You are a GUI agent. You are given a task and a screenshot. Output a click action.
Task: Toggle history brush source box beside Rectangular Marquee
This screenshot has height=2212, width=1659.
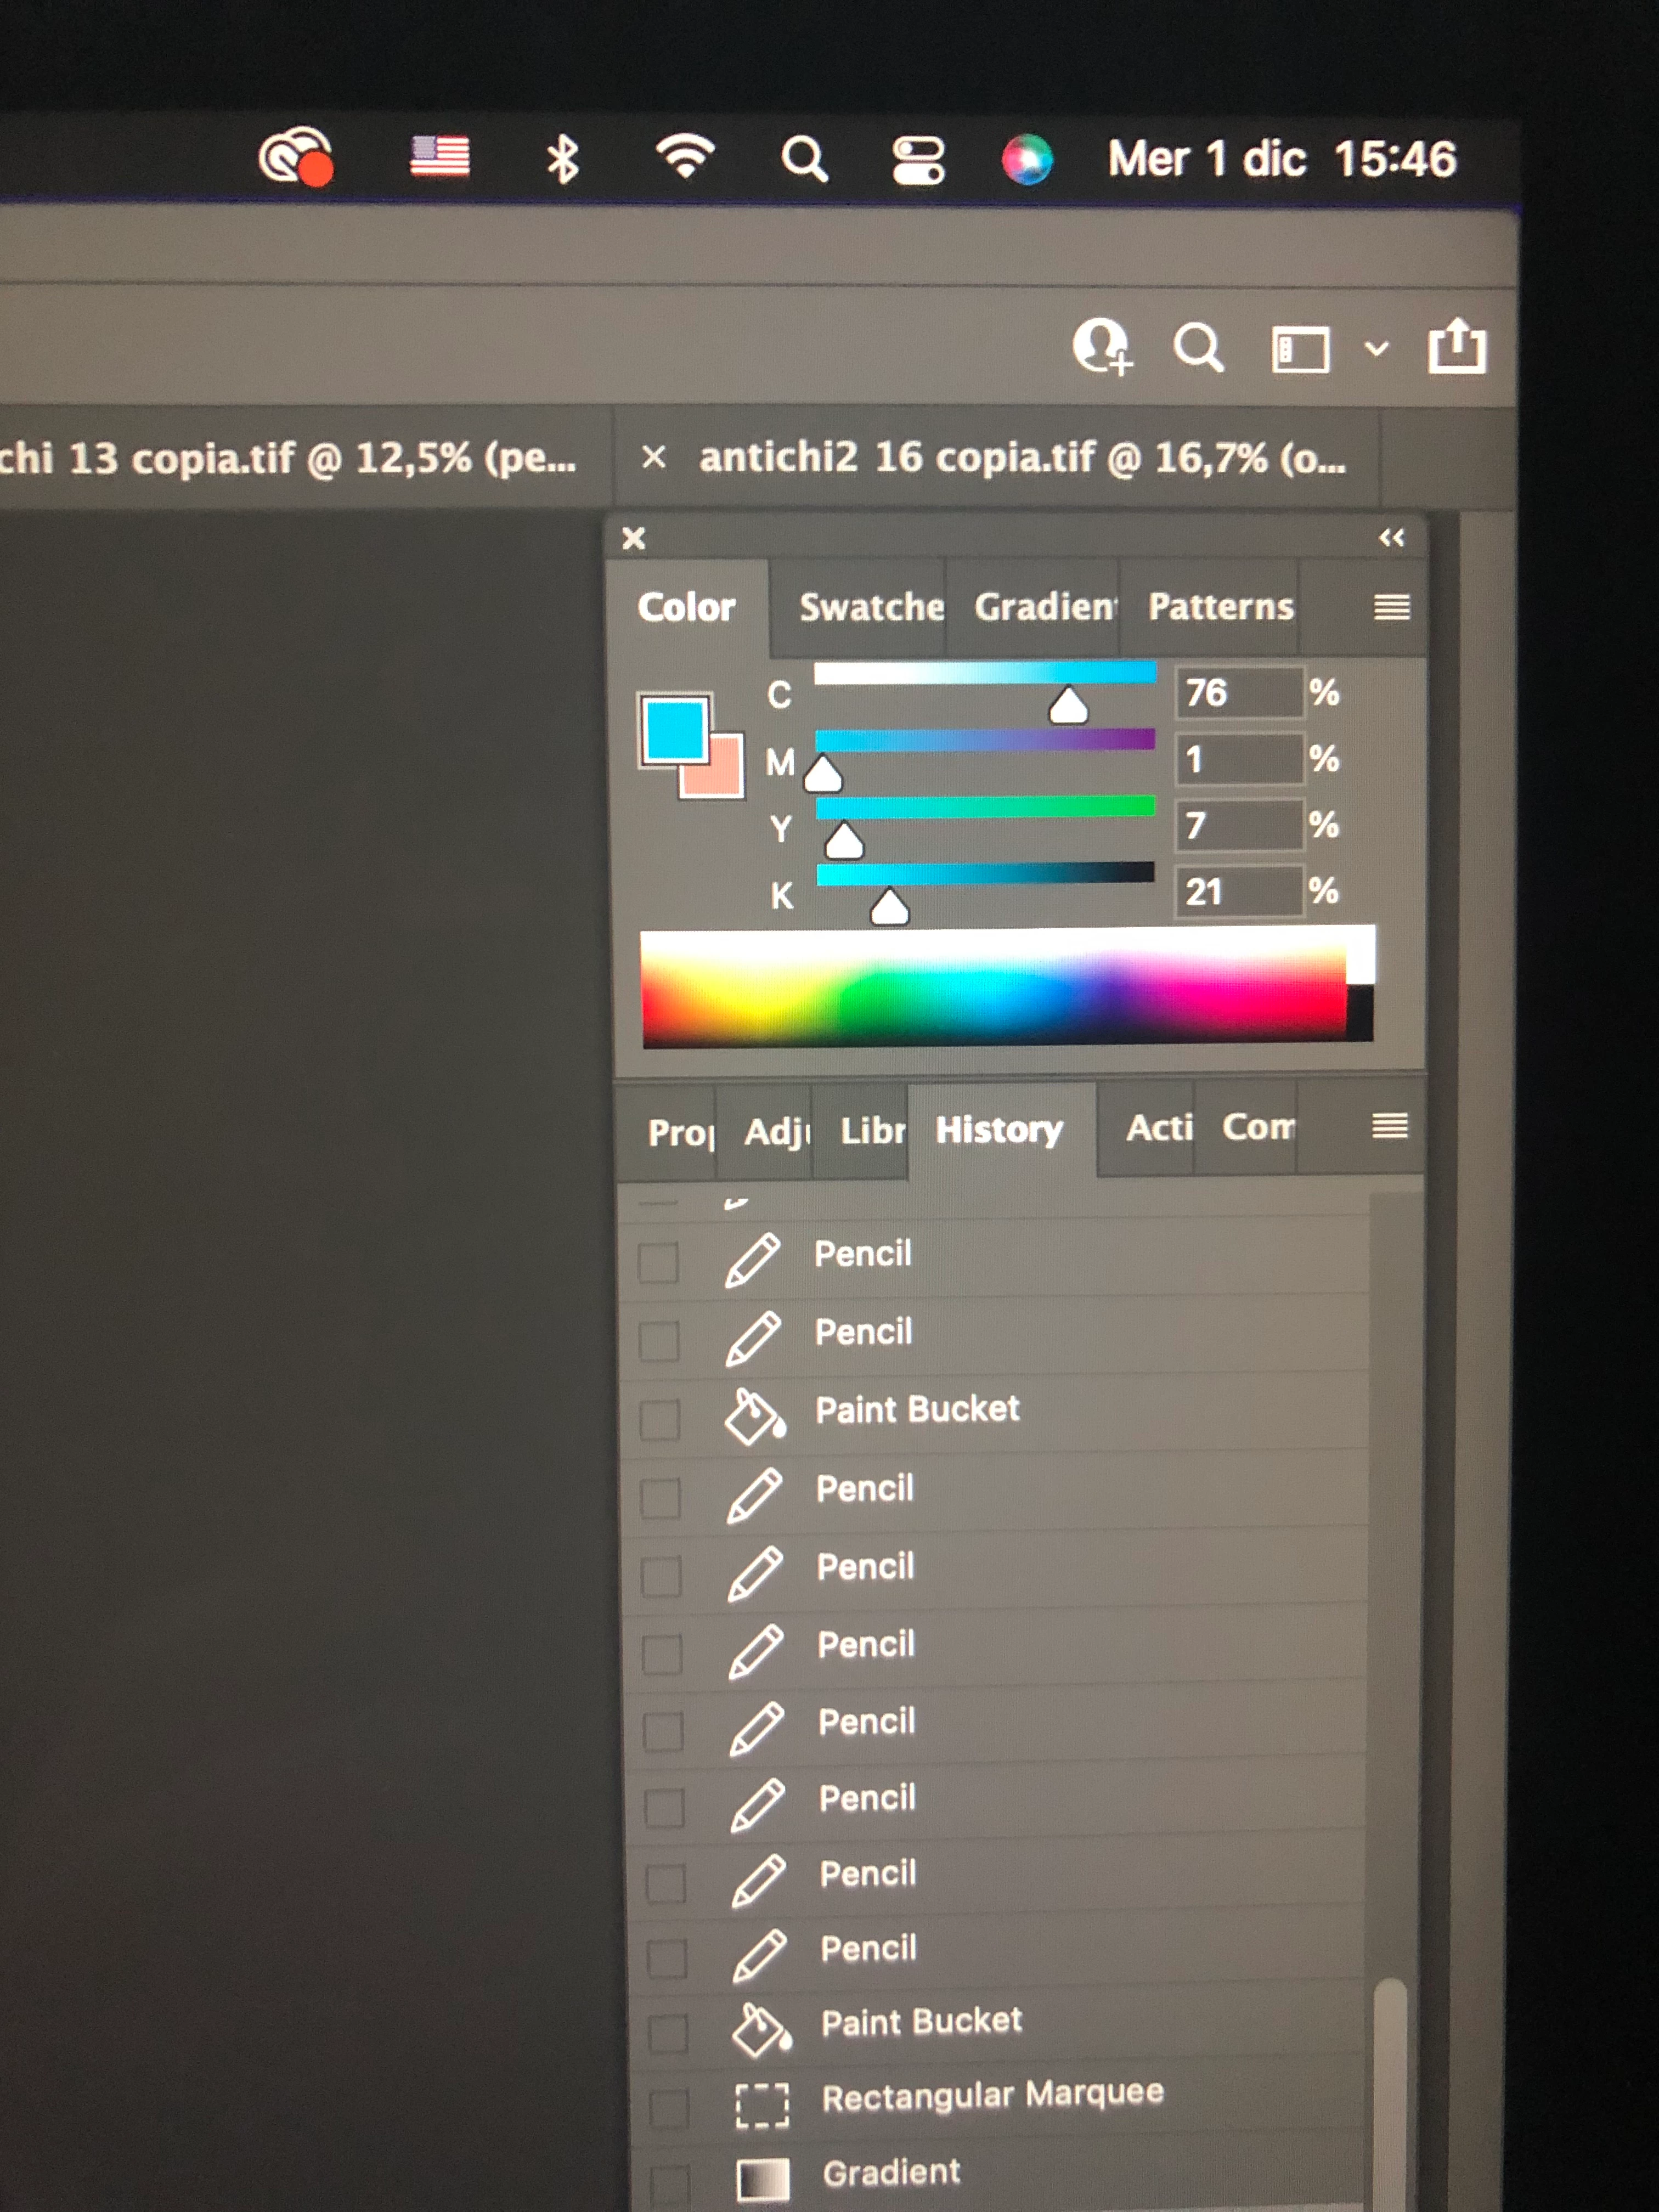click(668, 2107)
